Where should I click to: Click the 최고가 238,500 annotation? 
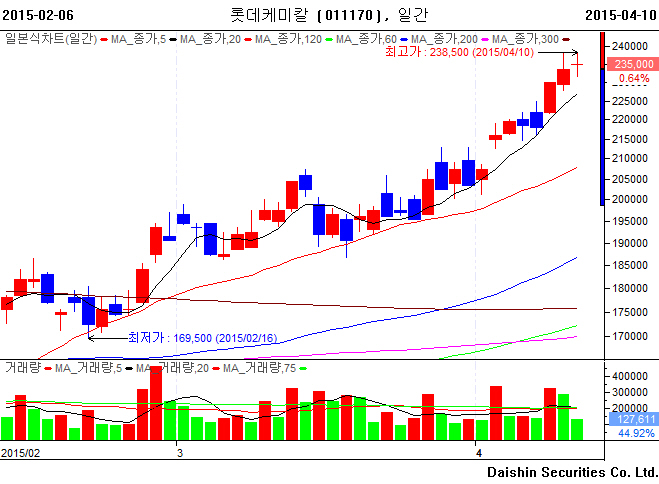point(459,52)
